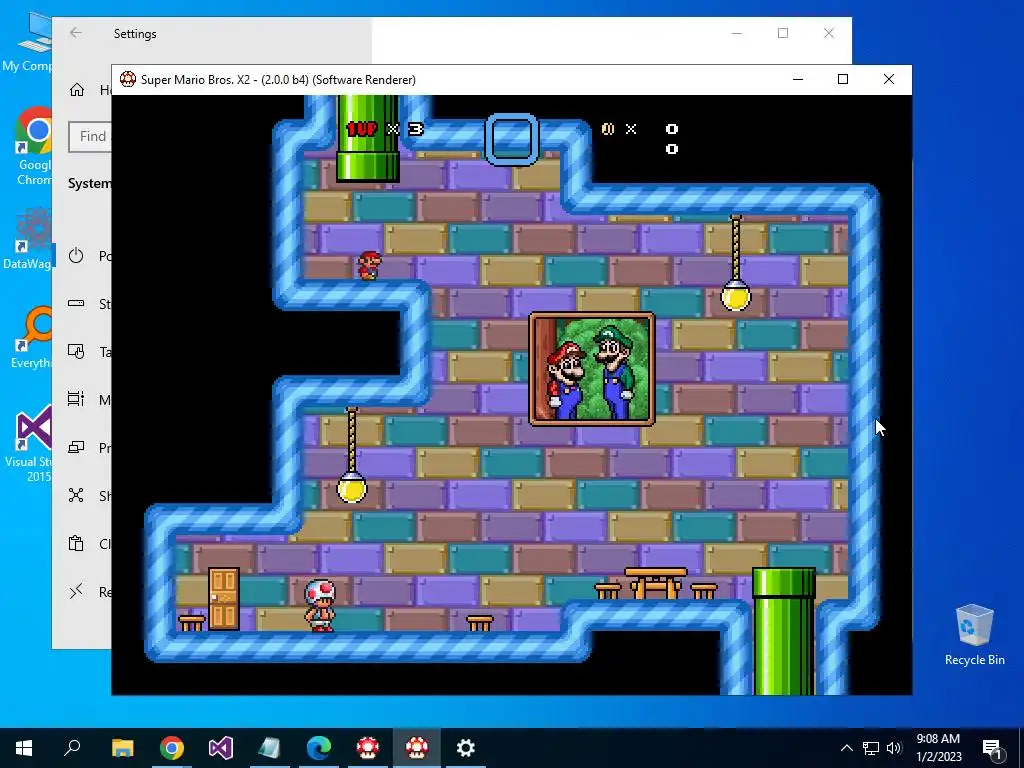Select the Shared experiences icon in the Settings sidebar
Viewport: 1024px width, 768px height.
point(76,495)
